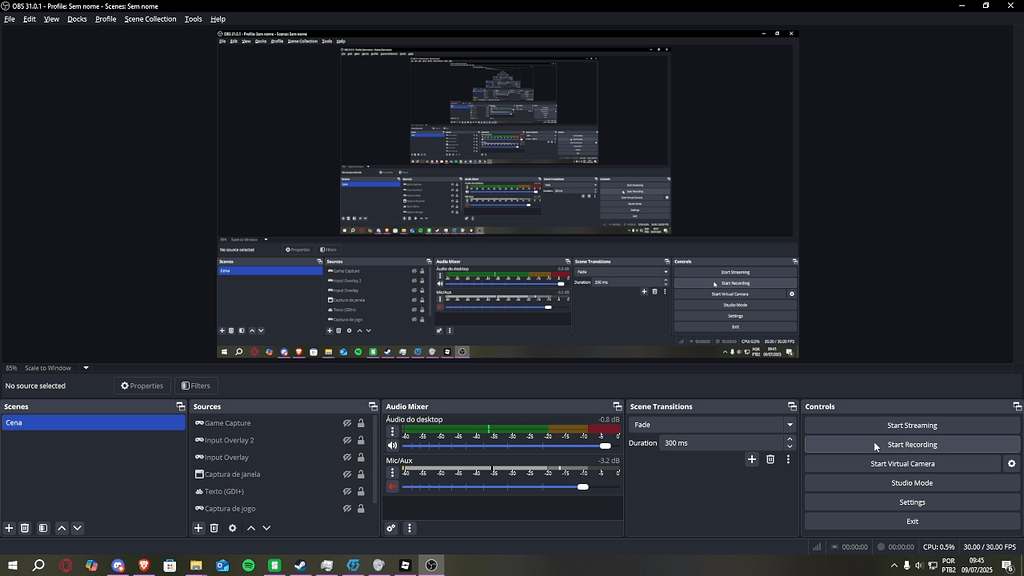This screenshot has height=576, width=1024.
Task: Show the Game Capture source via eye icon
Action: [347, 423]
